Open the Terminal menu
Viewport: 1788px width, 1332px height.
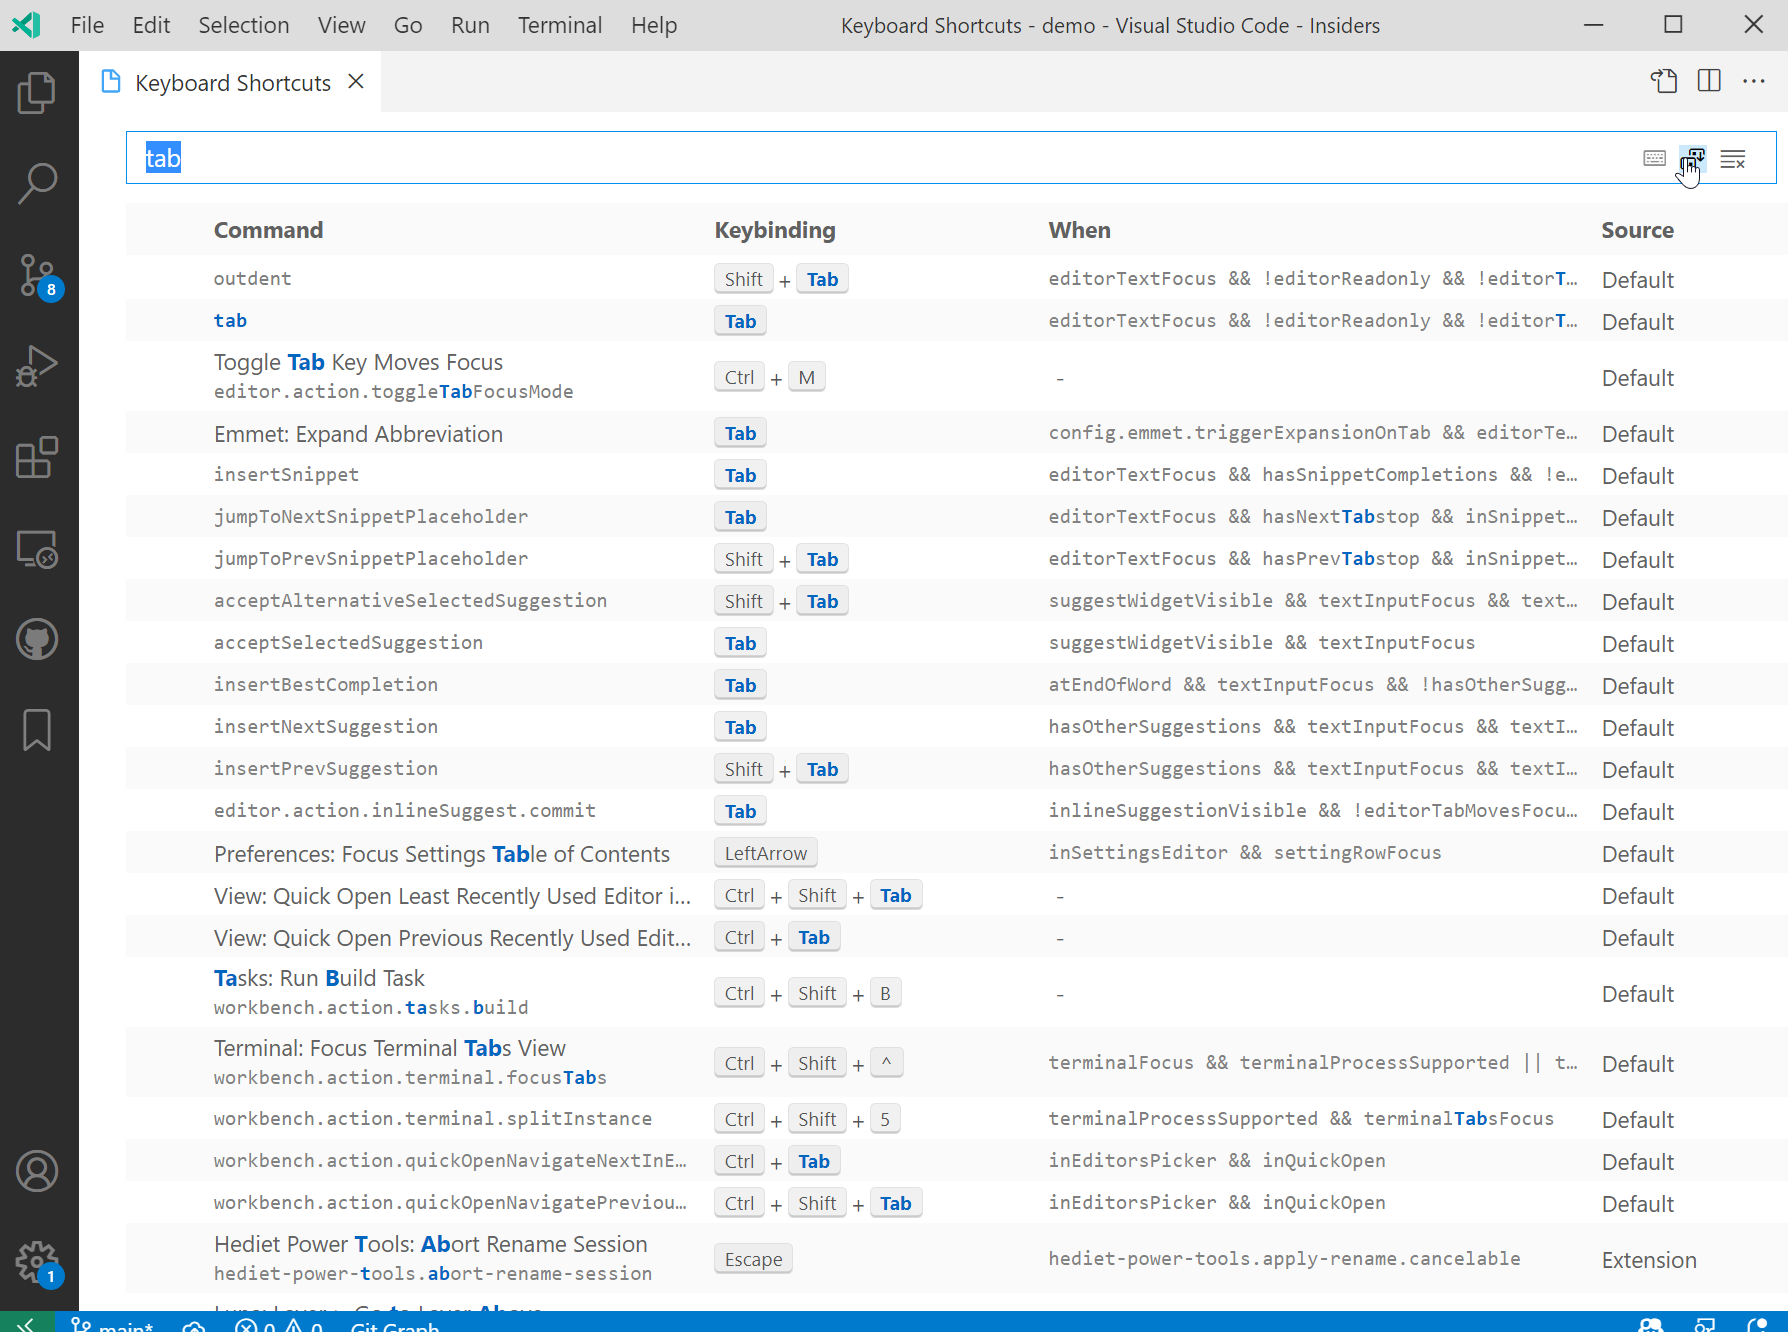(x=559, y=25)
